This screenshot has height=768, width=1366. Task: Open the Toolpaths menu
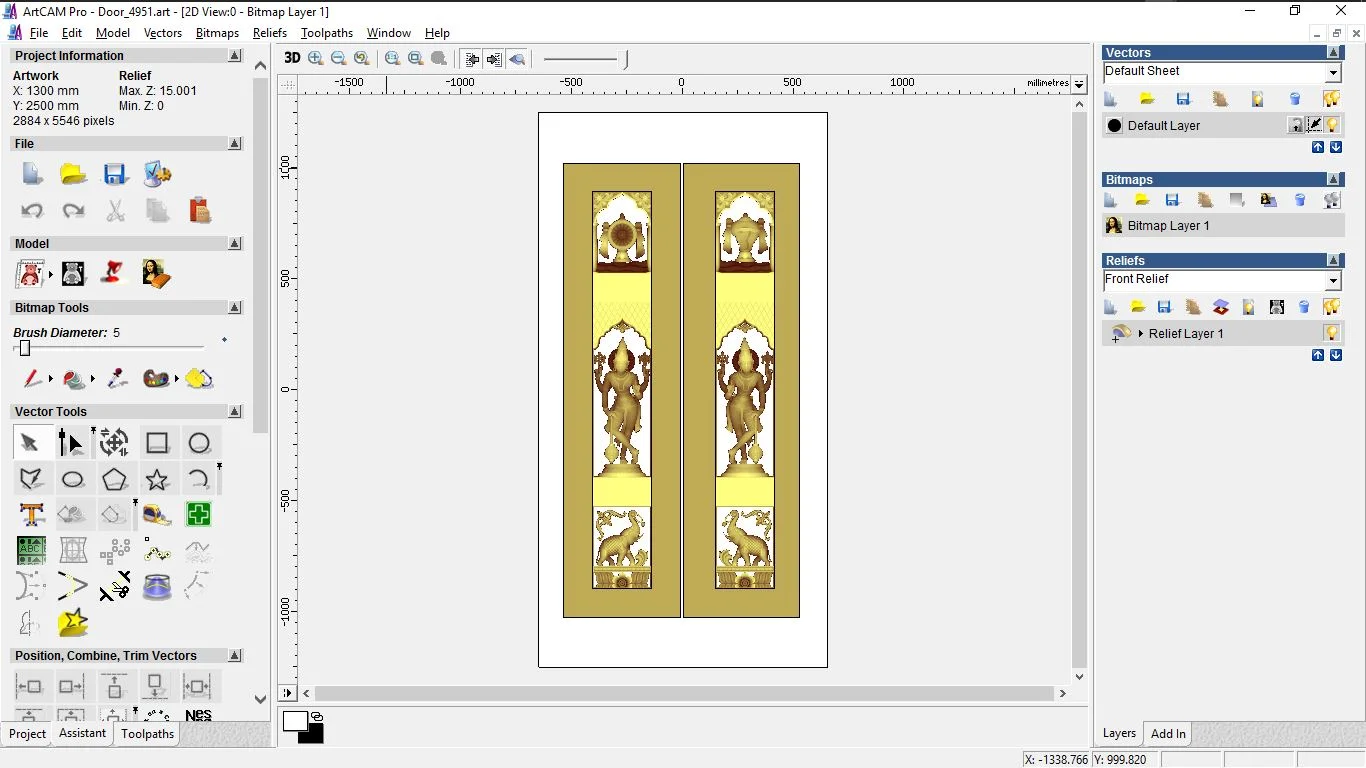327,33
